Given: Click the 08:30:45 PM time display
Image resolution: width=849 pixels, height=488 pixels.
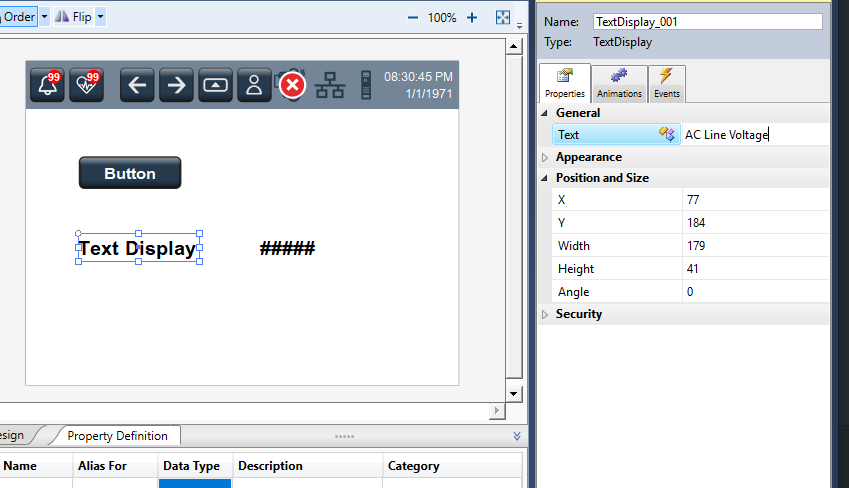Looking at the screenshot, I should coord(419,77).
